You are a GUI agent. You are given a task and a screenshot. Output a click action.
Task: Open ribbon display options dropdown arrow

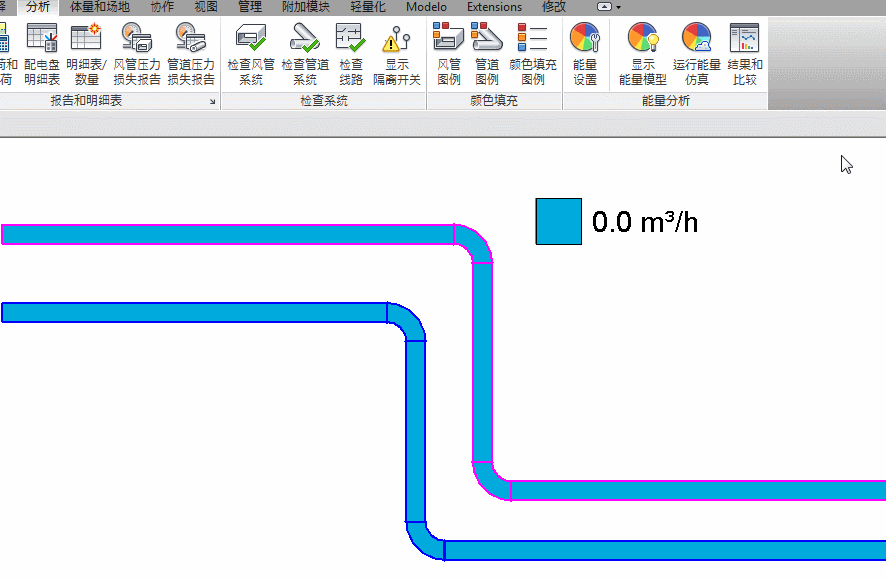click(x=618, y=7)
